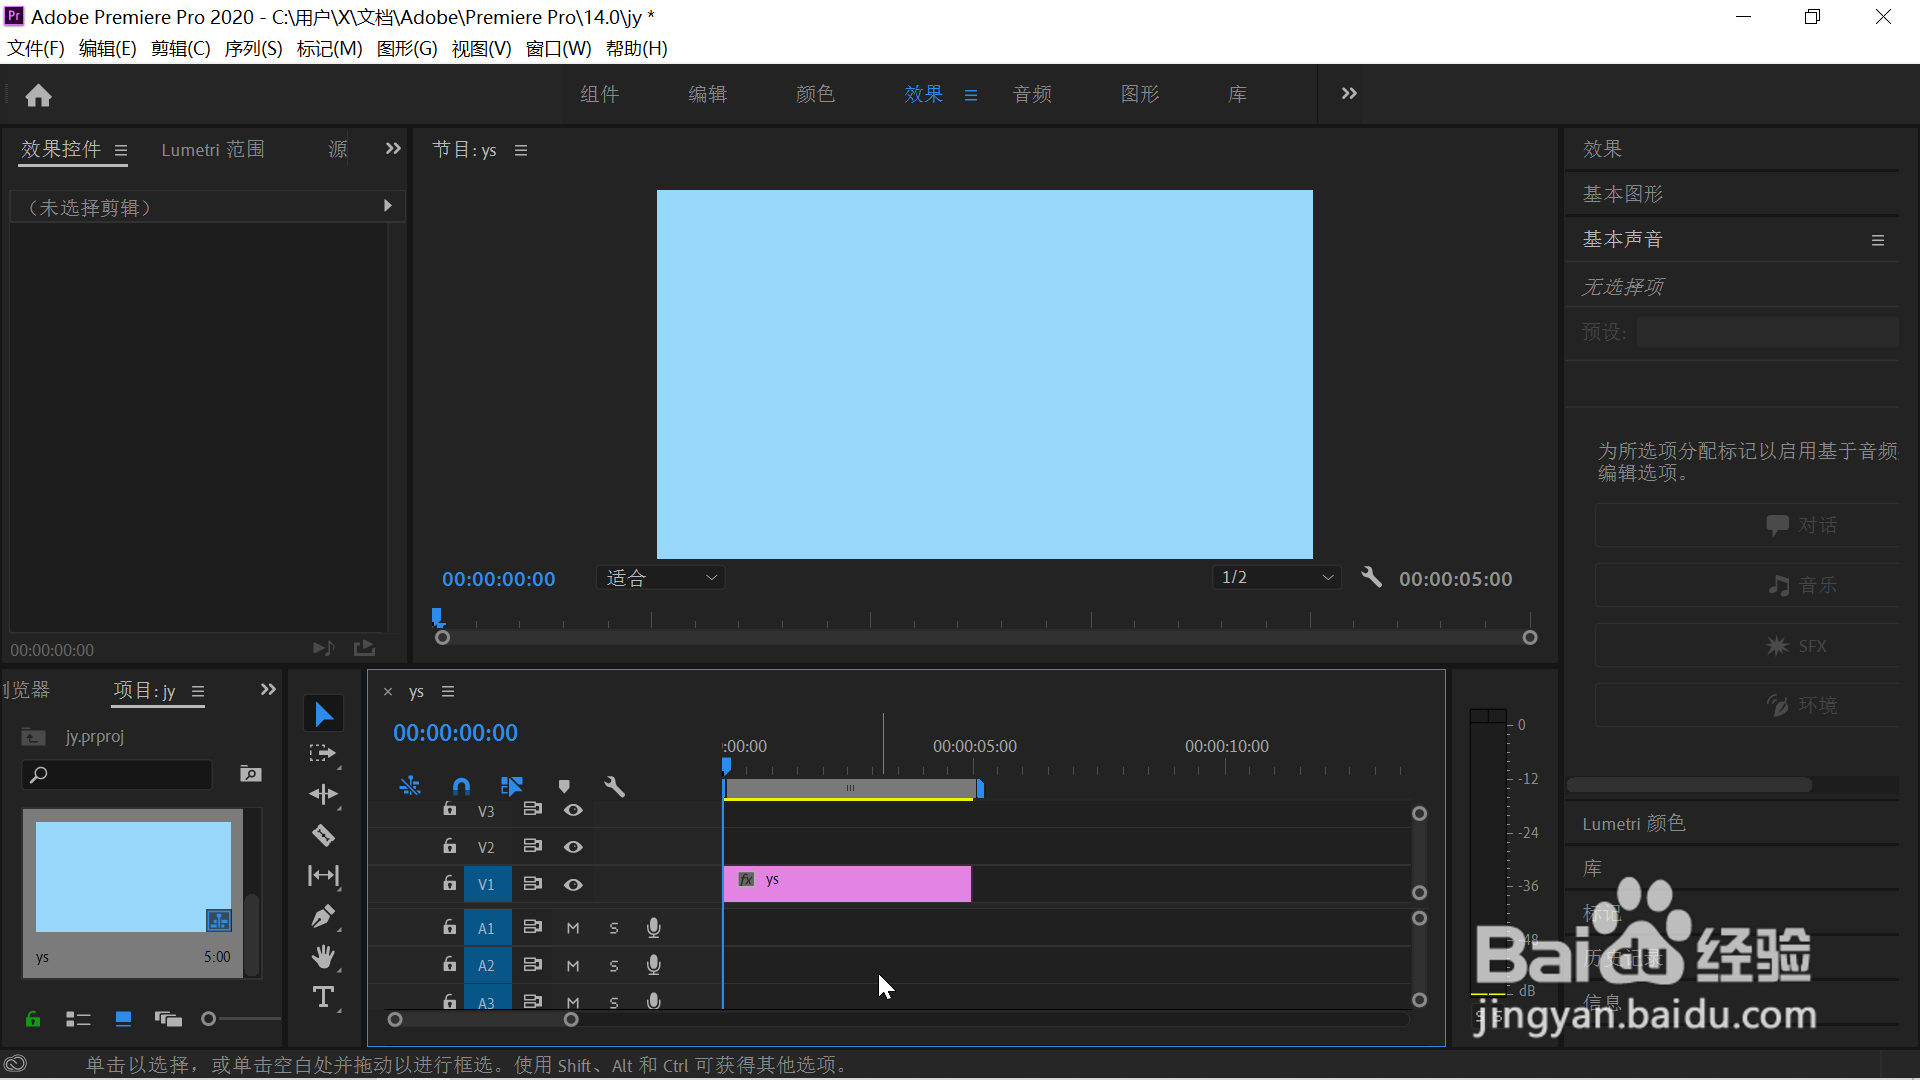This screenshot has width=1920, height=1080.
Task: Open program monitor settings wrench
Action: tap(1371, 577)
